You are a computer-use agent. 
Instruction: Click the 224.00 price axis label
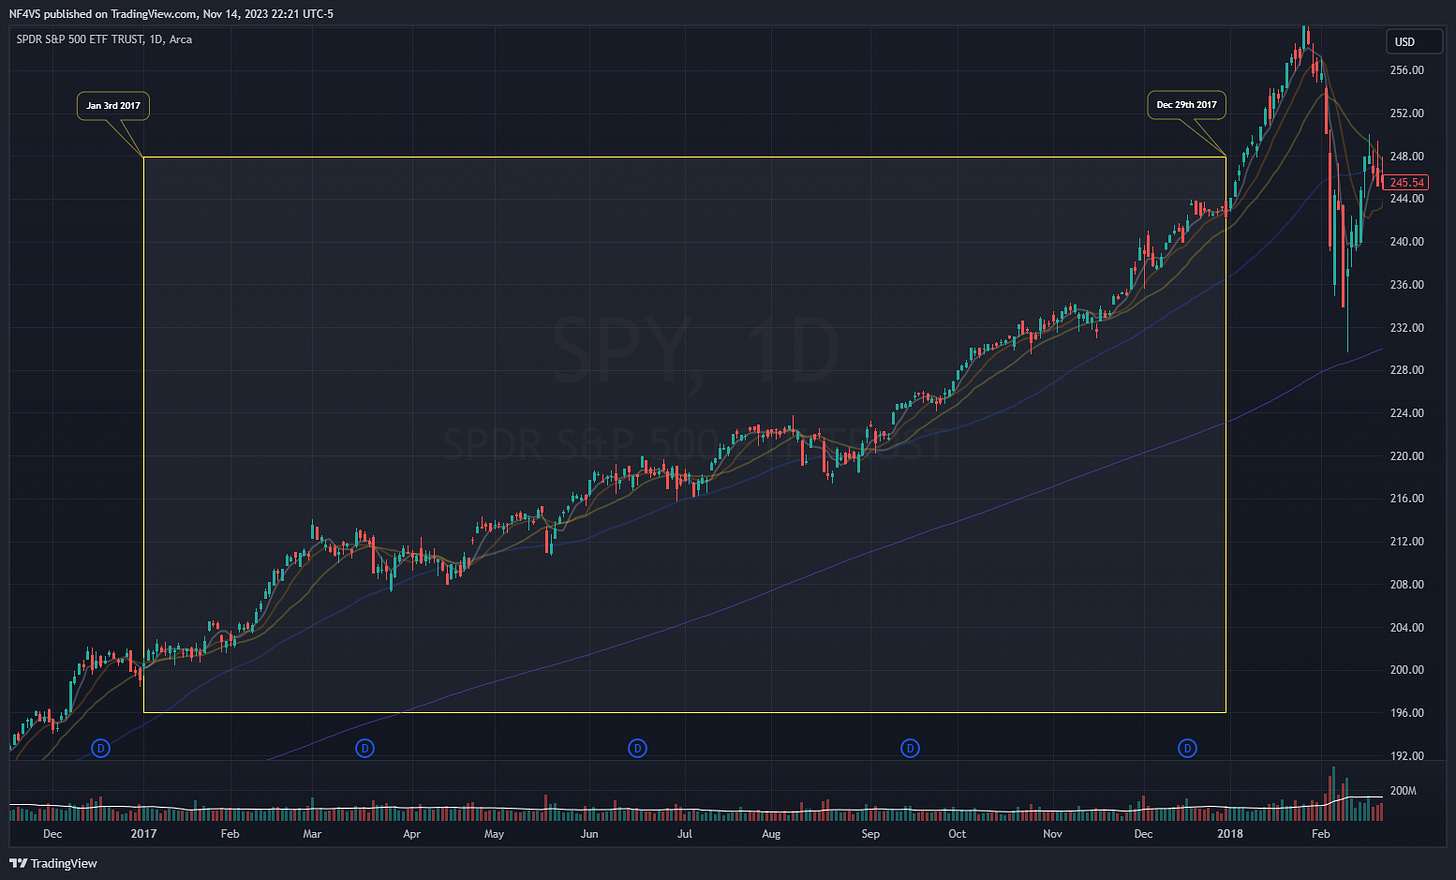(1406, 413)
